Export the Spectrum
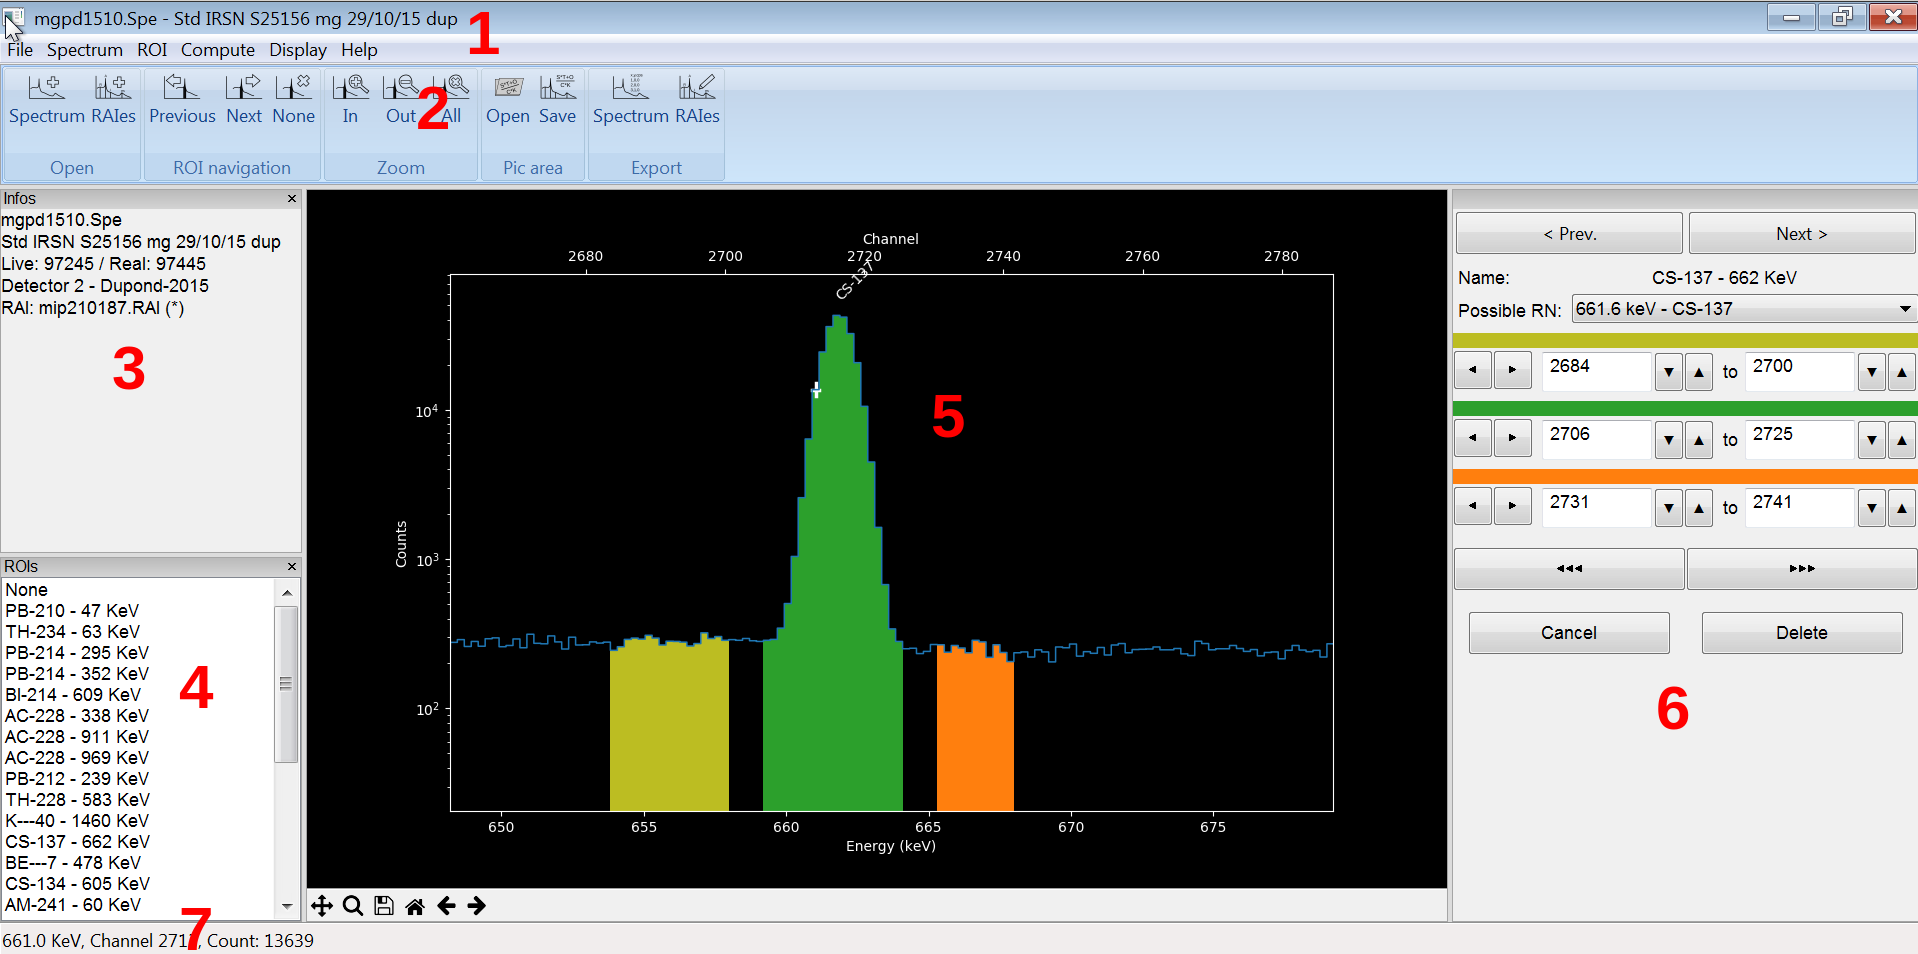The height and width of the screenshot is (954, 1918). coord(631,100)
